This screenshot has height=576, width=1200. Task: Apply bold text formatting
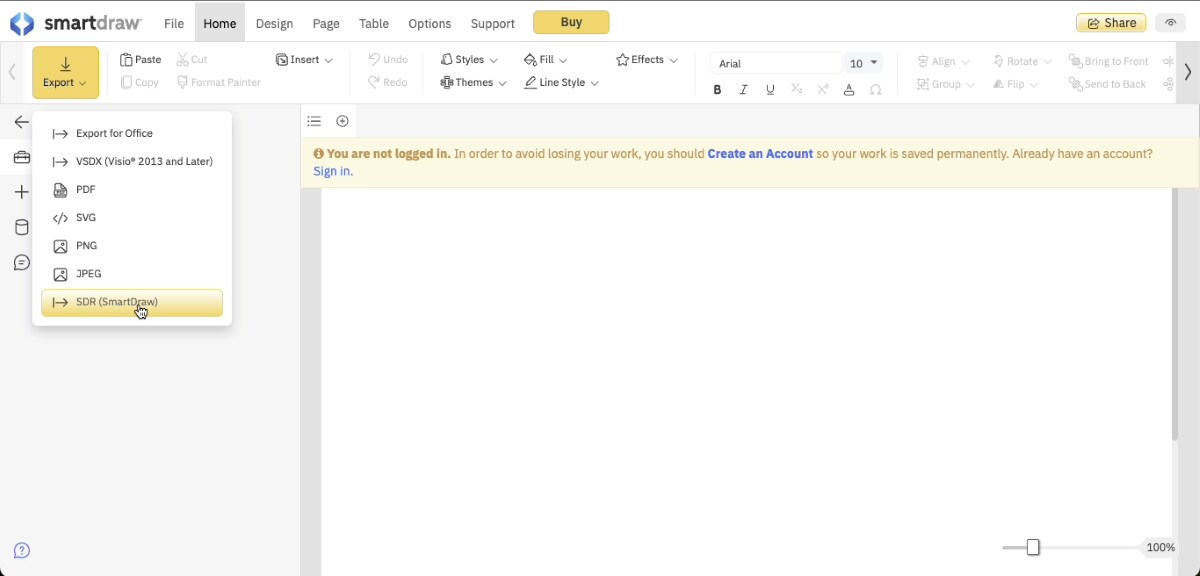tap(717, 90)
